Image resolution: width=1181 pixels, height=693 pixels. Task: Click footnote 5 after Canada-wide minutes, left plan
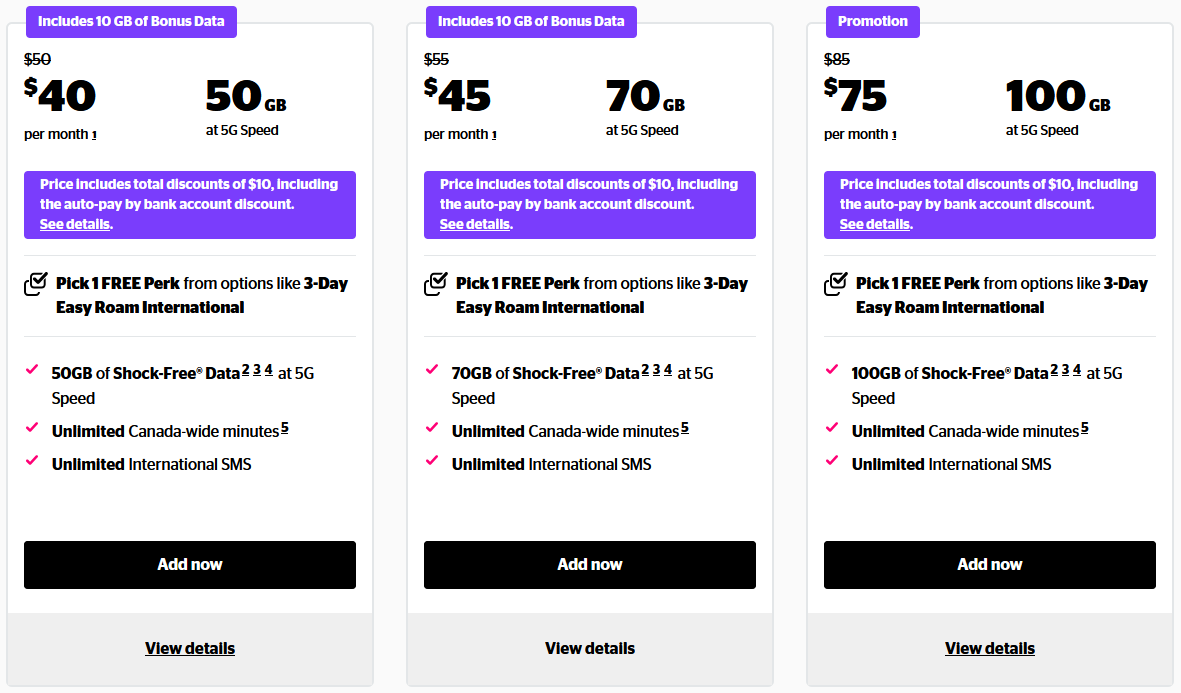(285, 426)
